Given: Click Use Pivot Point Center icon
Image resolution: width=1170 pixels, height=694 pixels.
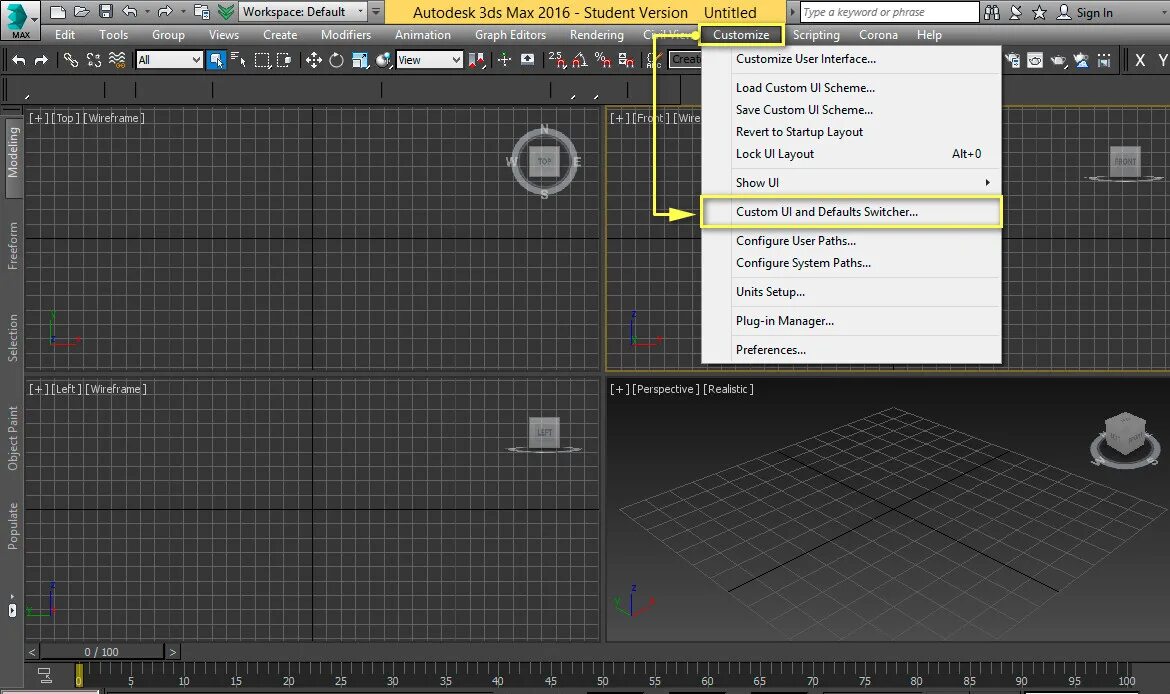Looking at the screenshot, I should point(477,60).
